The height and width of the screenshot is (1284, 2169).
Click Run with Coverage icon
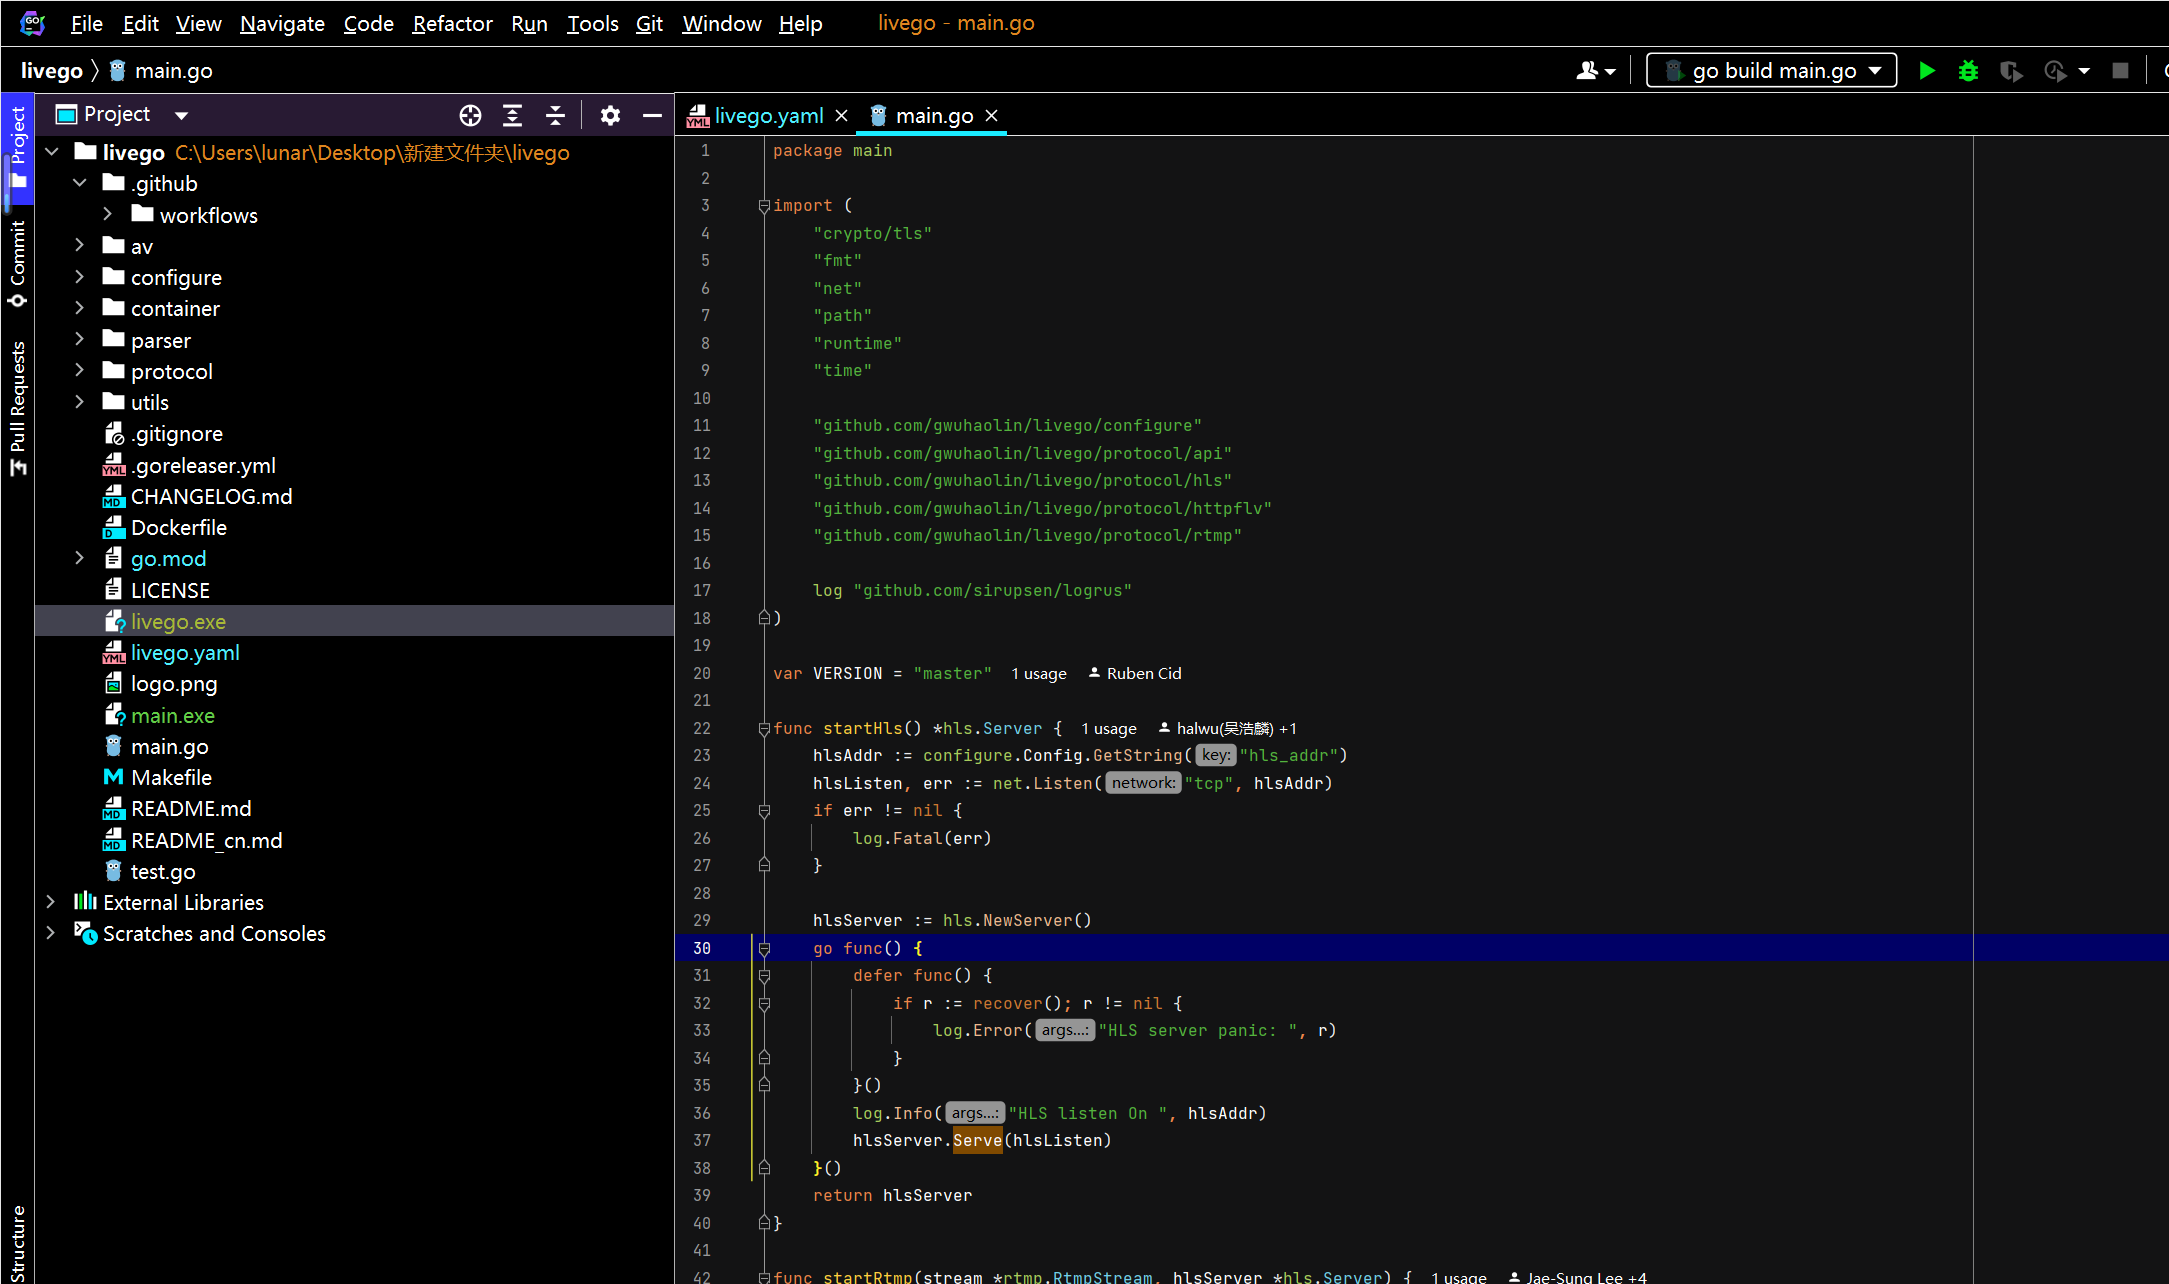[2010, 71]
